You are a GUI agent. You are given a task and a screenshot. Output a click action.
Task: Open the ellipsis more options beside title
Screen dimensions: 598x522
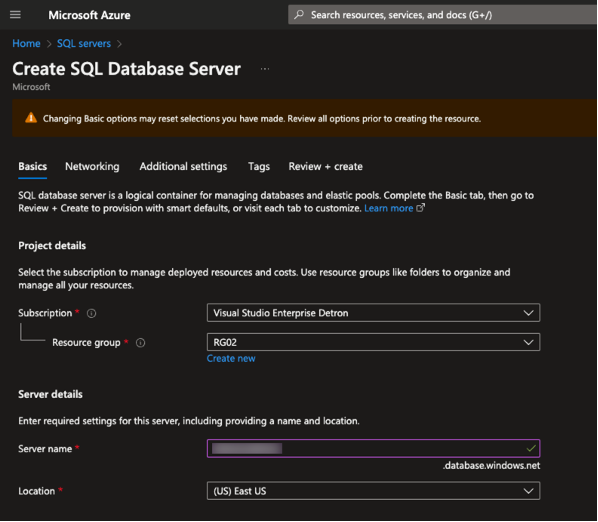pos(265,69)
